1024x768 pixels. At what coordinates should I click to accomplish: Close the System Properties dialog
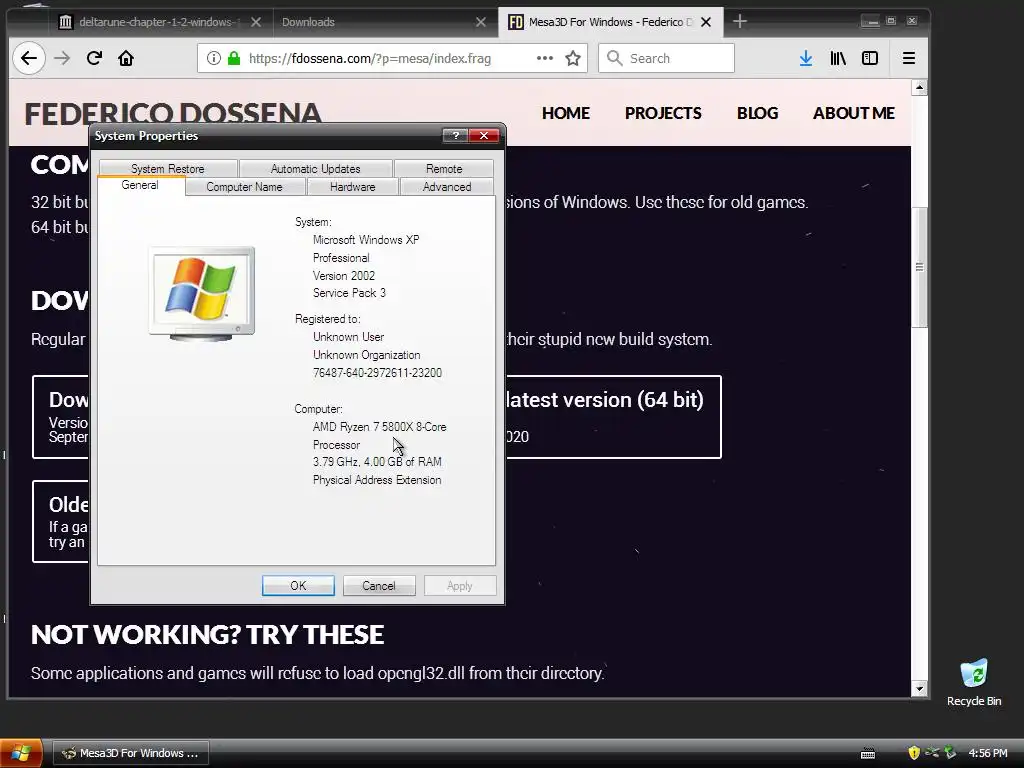coord(484,135)
